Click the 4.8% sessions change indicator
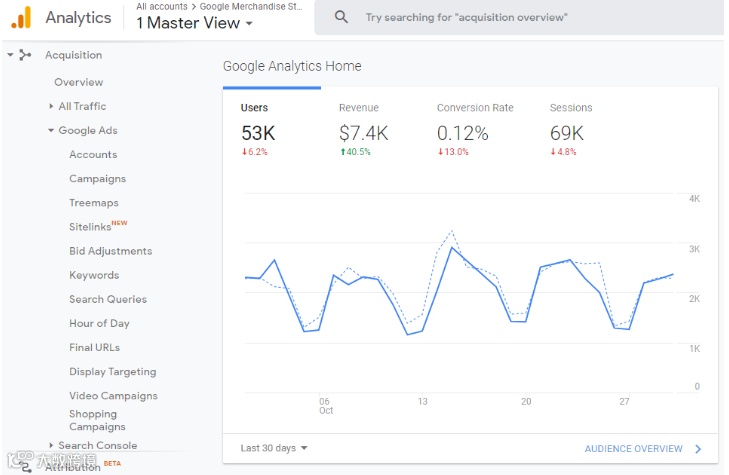 [563, 152]
